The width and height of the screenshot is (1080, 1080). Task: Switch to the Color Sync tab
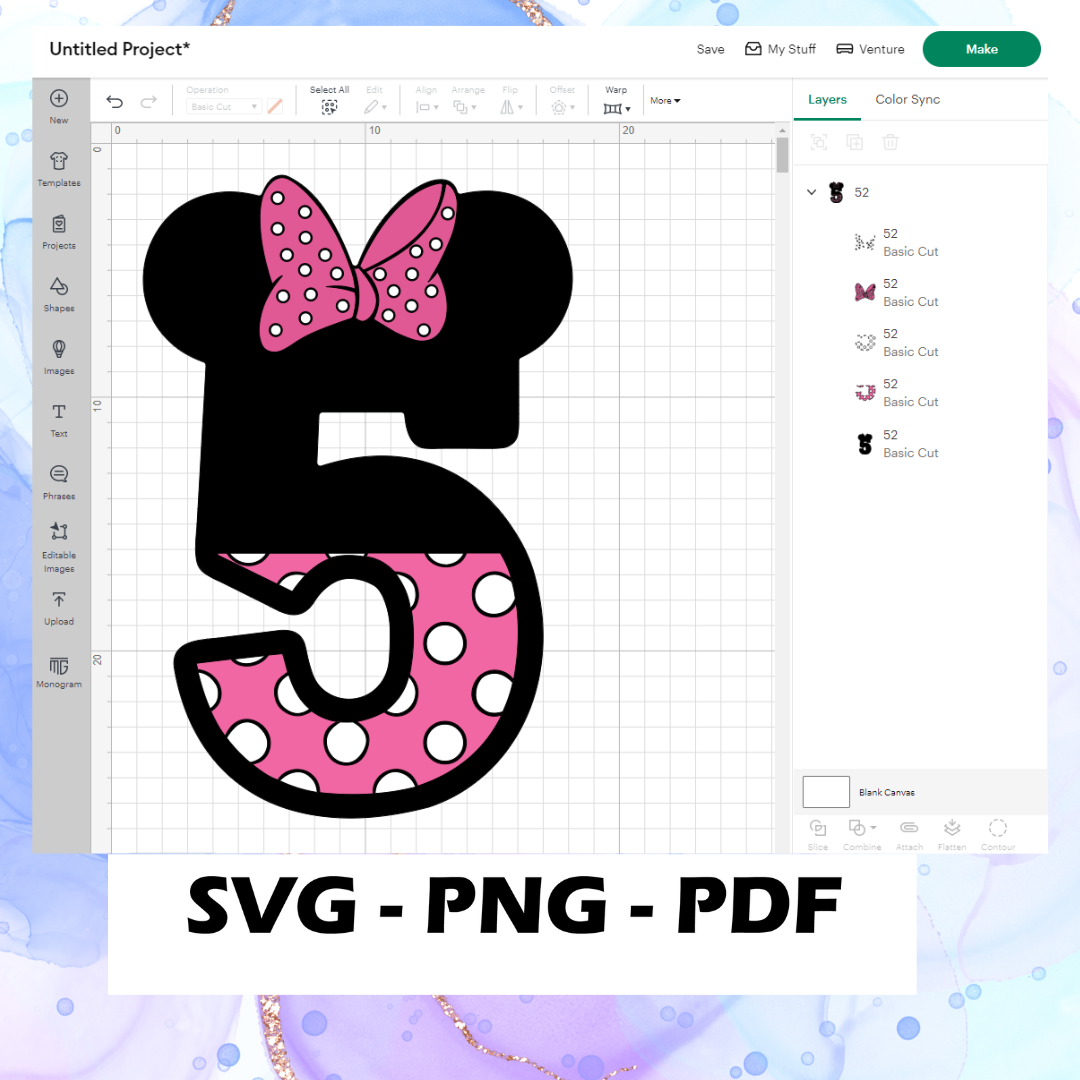pyautogui.click(x=907, y=99)
